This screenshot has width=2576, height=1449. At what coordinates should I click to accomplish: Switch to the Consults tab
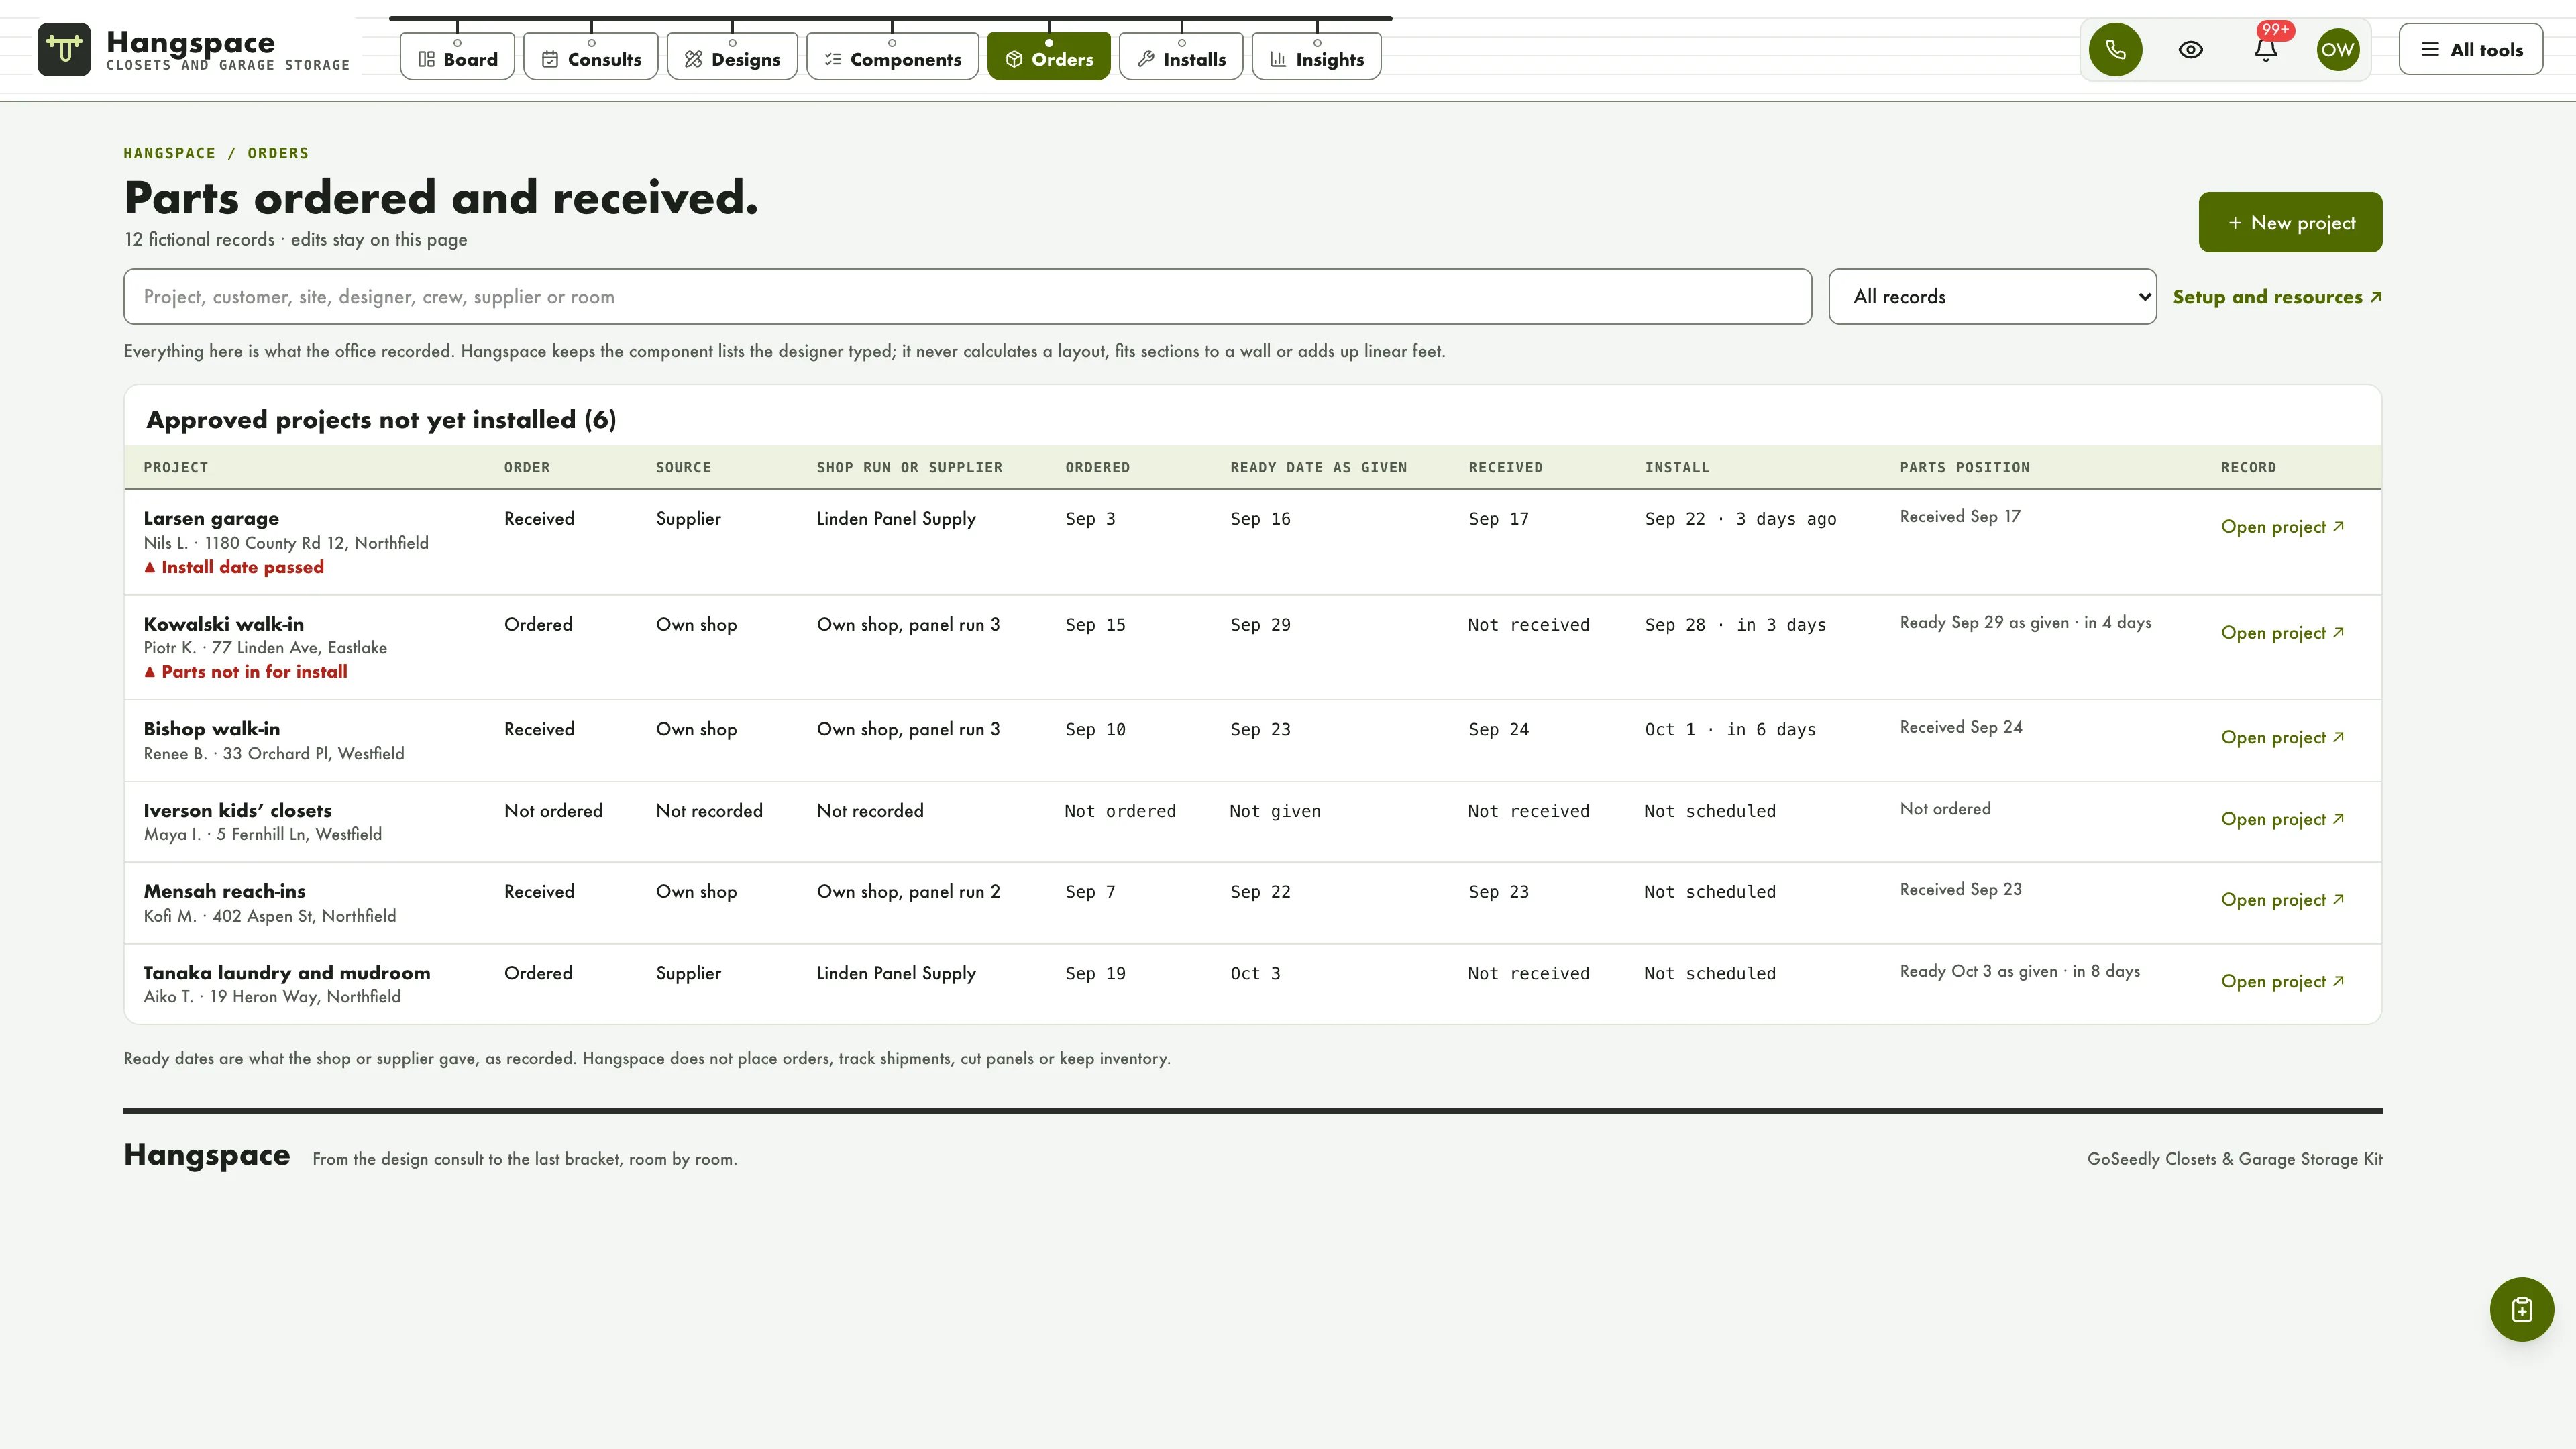591,58
